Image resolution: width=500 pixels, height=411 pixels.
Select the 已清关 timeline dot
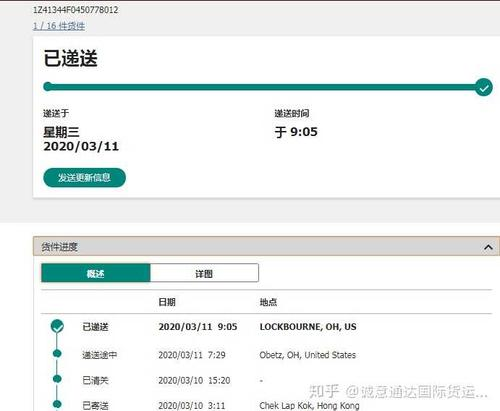57,379
